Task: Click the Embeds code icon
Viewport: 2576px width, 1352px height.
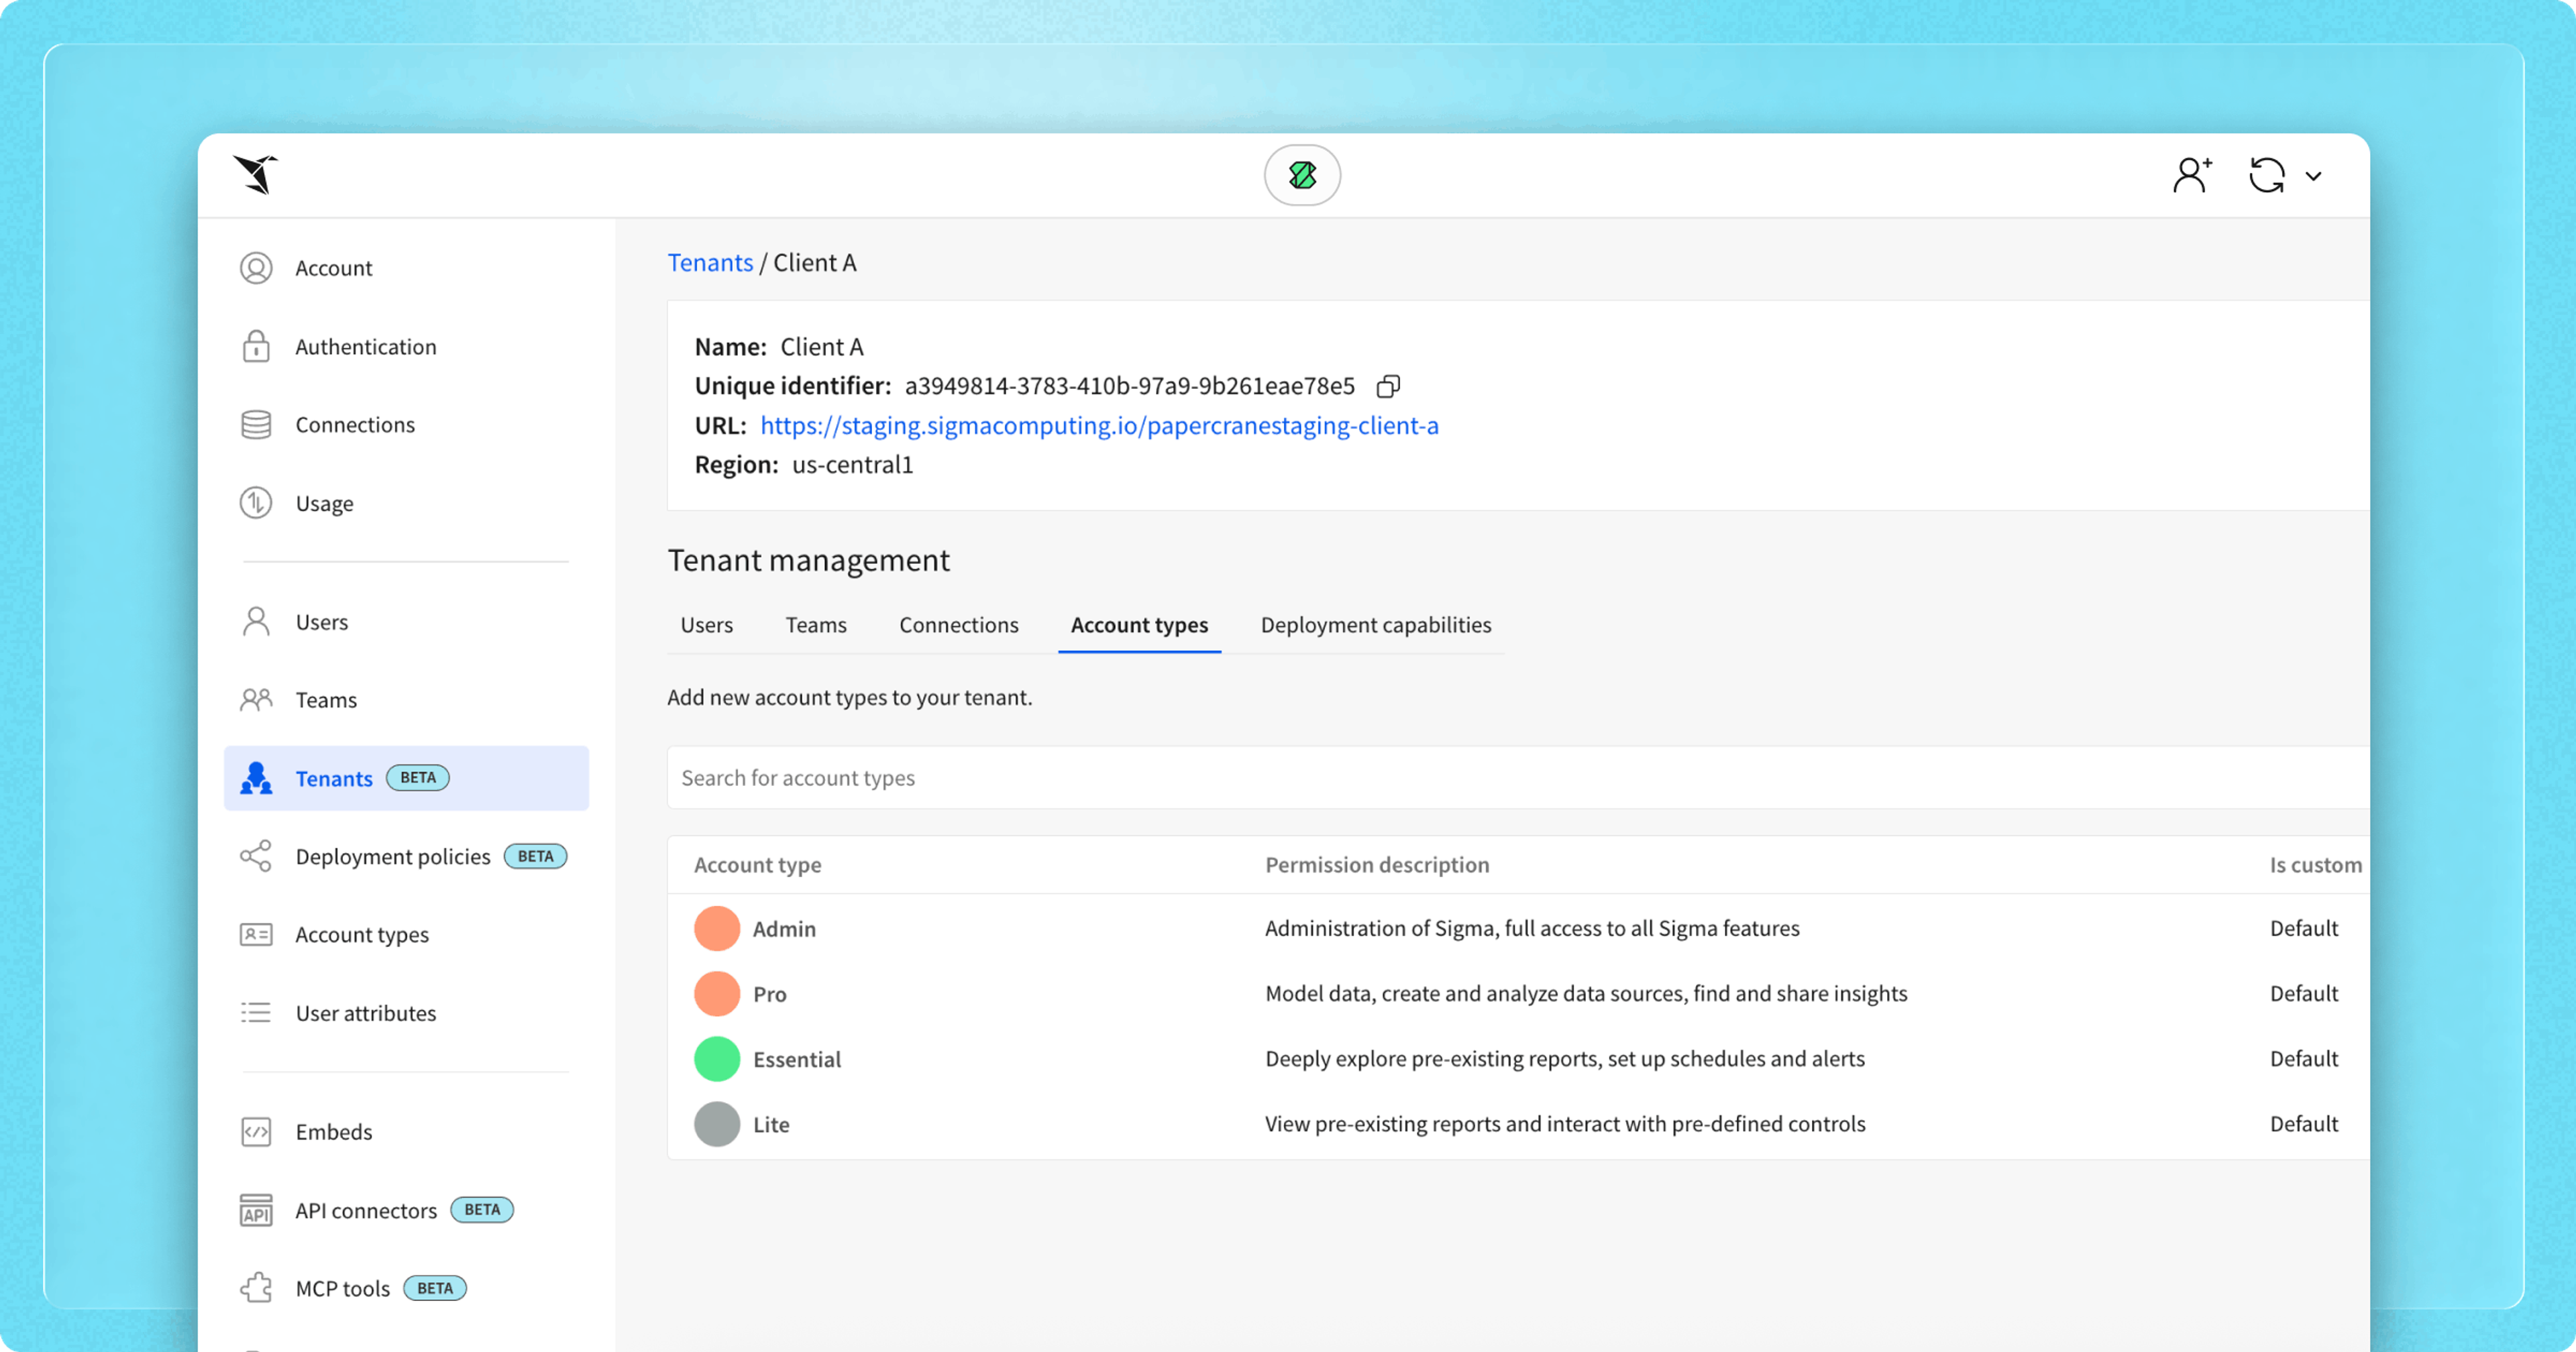Action: [x=256, y=1131]
